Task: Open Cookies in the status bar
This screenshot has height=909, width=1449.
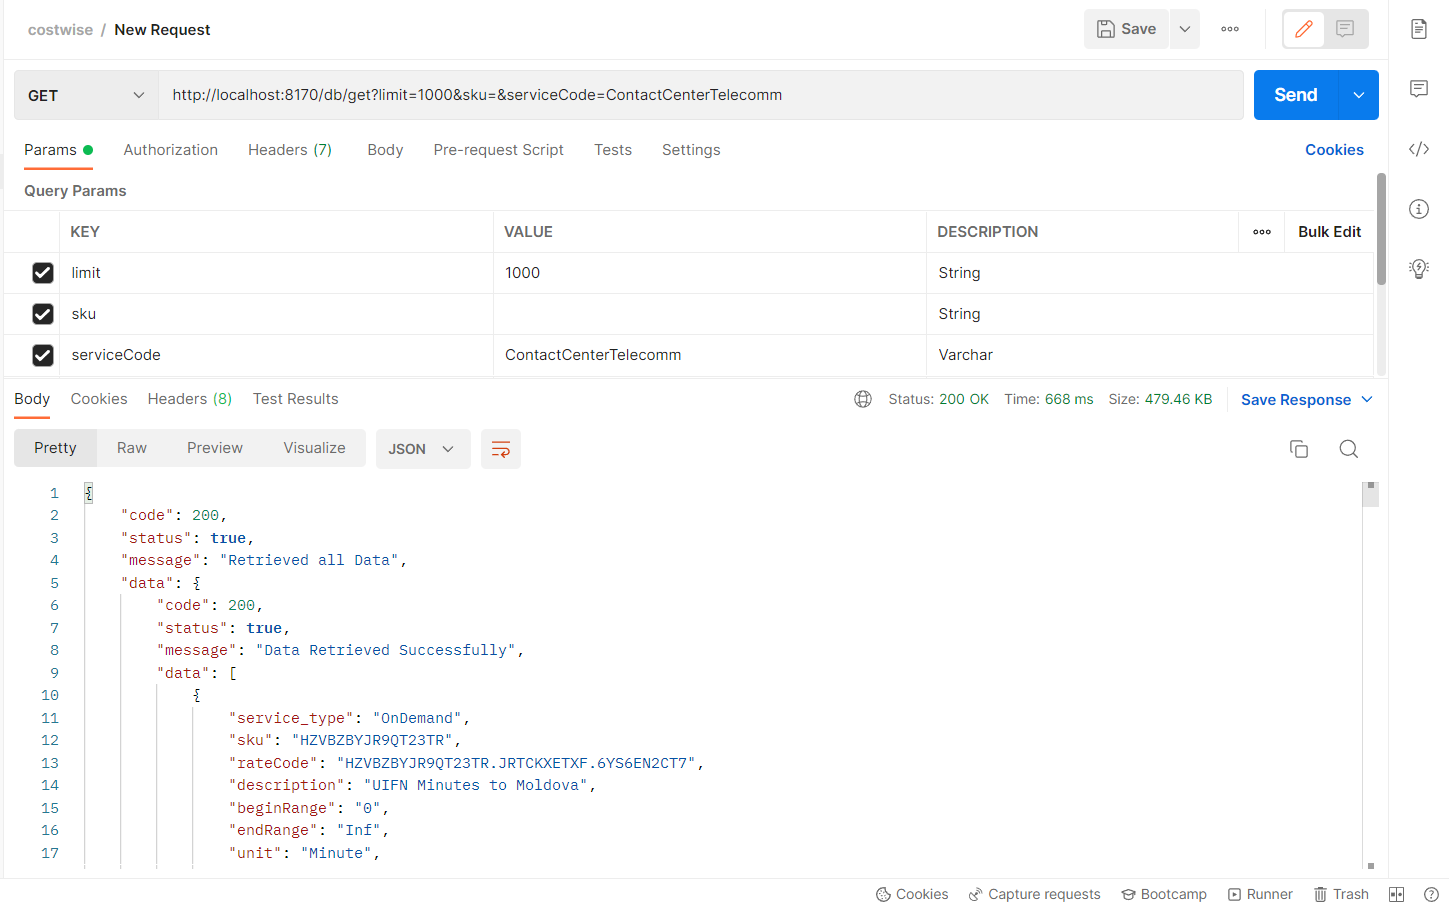Action: [911, 894]
